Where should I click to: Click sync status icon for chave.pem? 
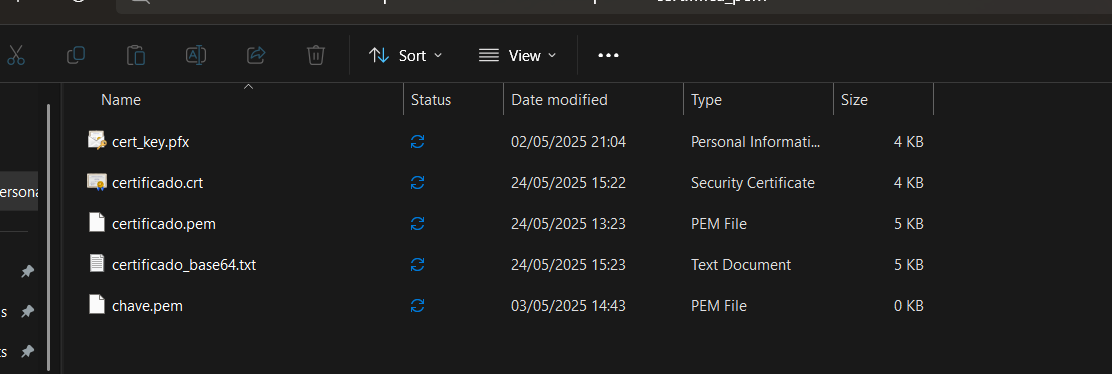point(418,307)
